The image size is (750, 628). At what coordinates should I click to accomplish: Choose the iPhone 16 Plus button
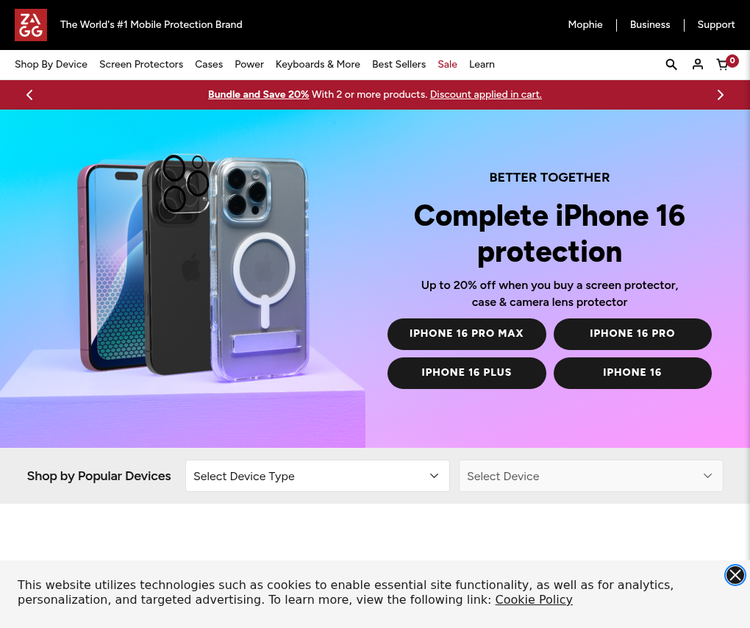point(467,373)
